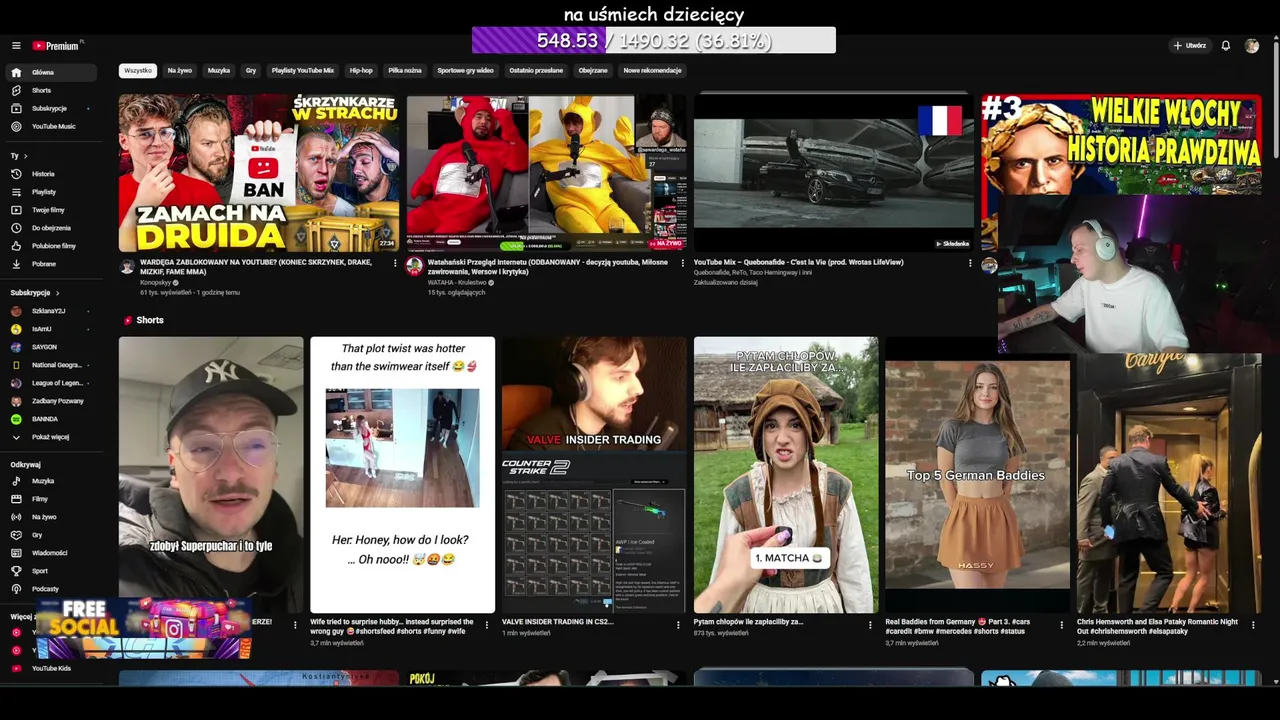Open the WATAHA channel avatar
The image size is (1280, 720).
tap(414, 266)
